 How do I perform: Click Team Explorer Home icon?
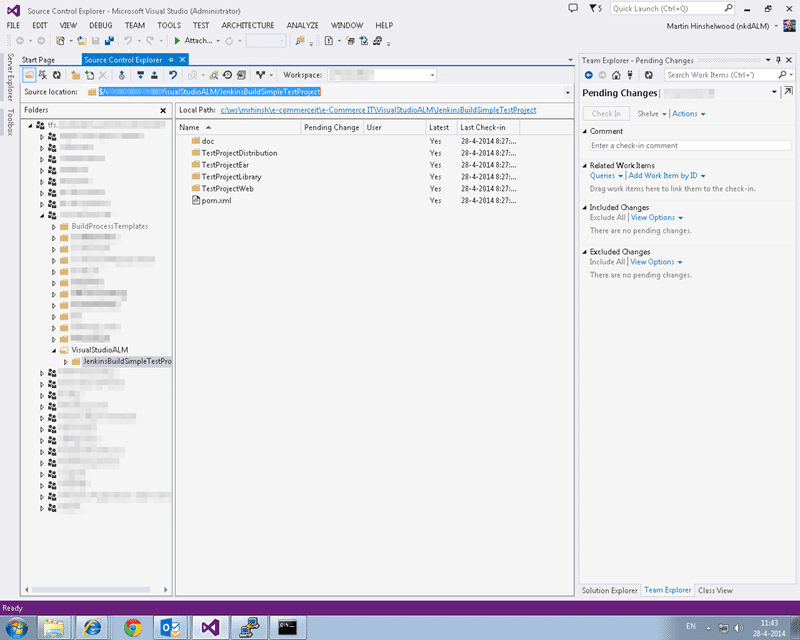616,75
